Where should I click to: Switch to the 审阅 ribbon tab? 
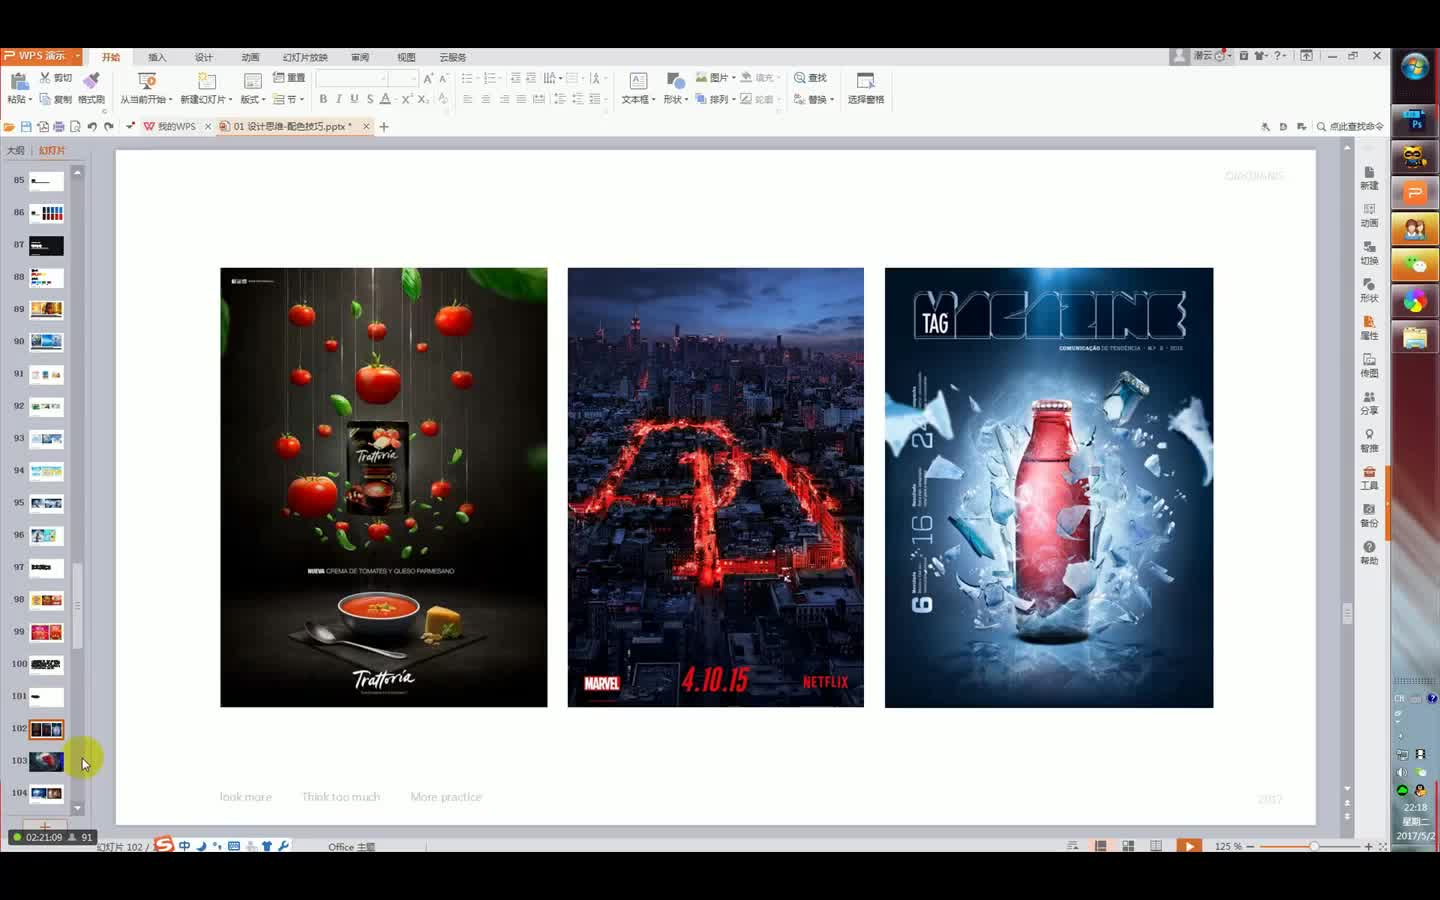[360, 57]
